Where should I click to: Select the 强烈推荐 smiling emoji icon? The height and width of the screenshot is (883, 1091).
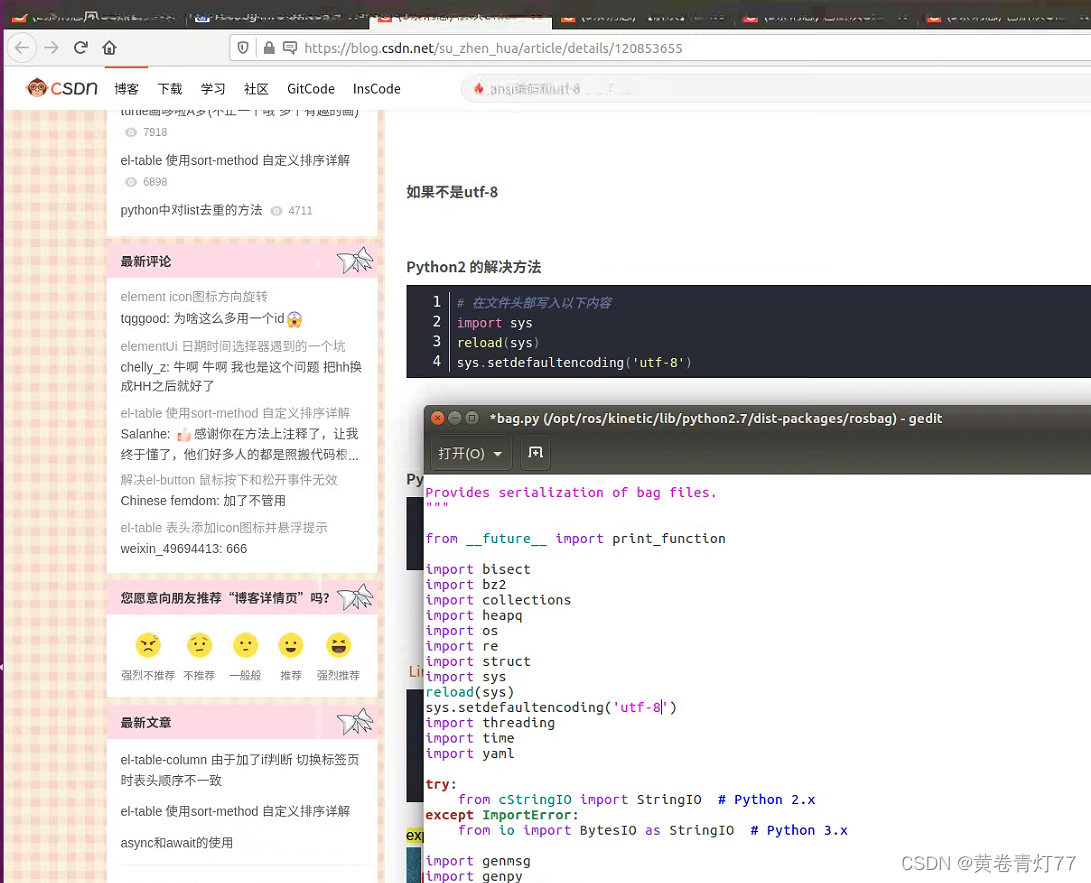click(x=337, y=645)
